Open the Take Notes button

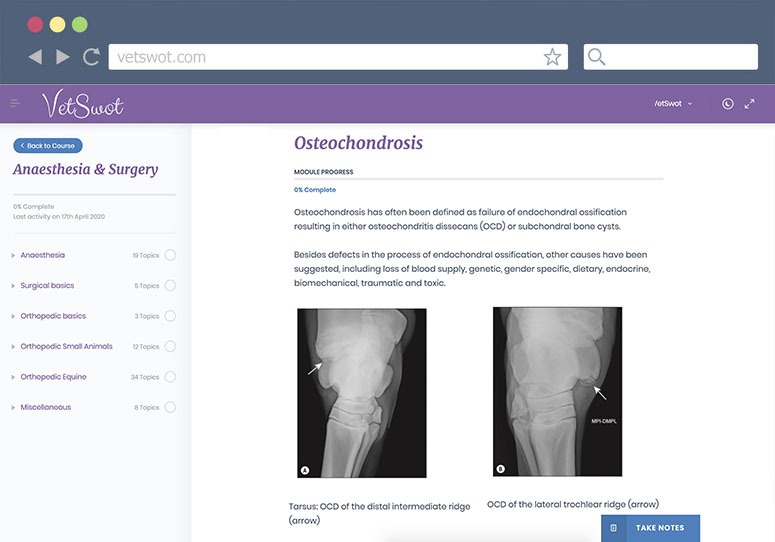point(650,528)
